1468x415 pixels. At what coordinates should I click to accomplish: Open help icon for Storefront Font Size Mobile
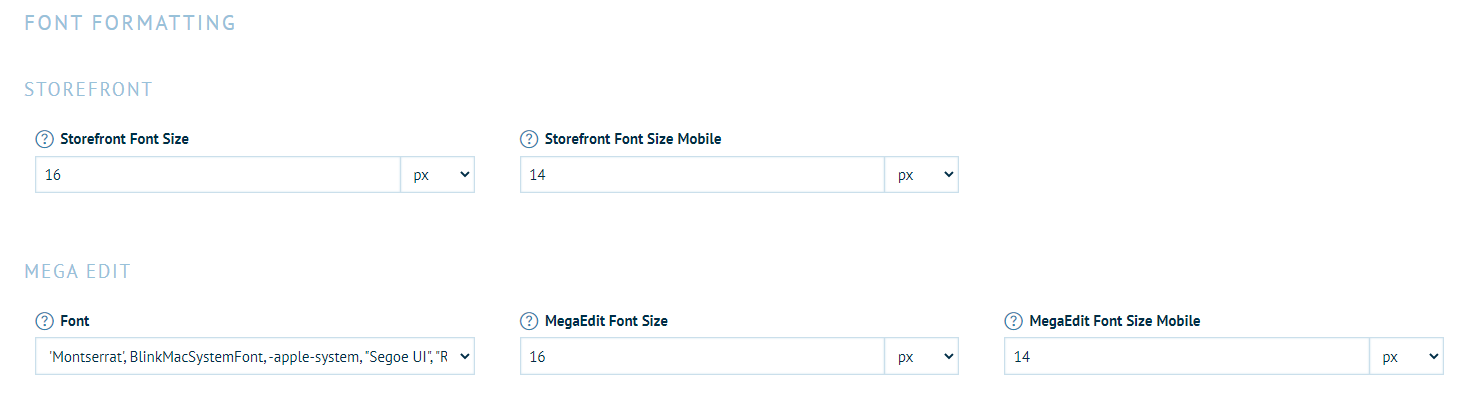point(529,139)
